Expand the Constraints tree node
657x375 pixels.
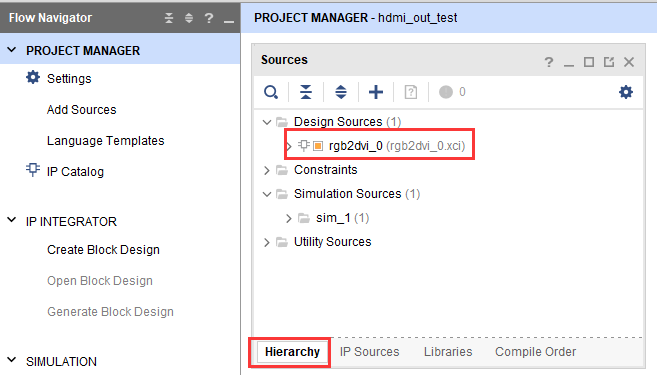click(x=266, y=170)
